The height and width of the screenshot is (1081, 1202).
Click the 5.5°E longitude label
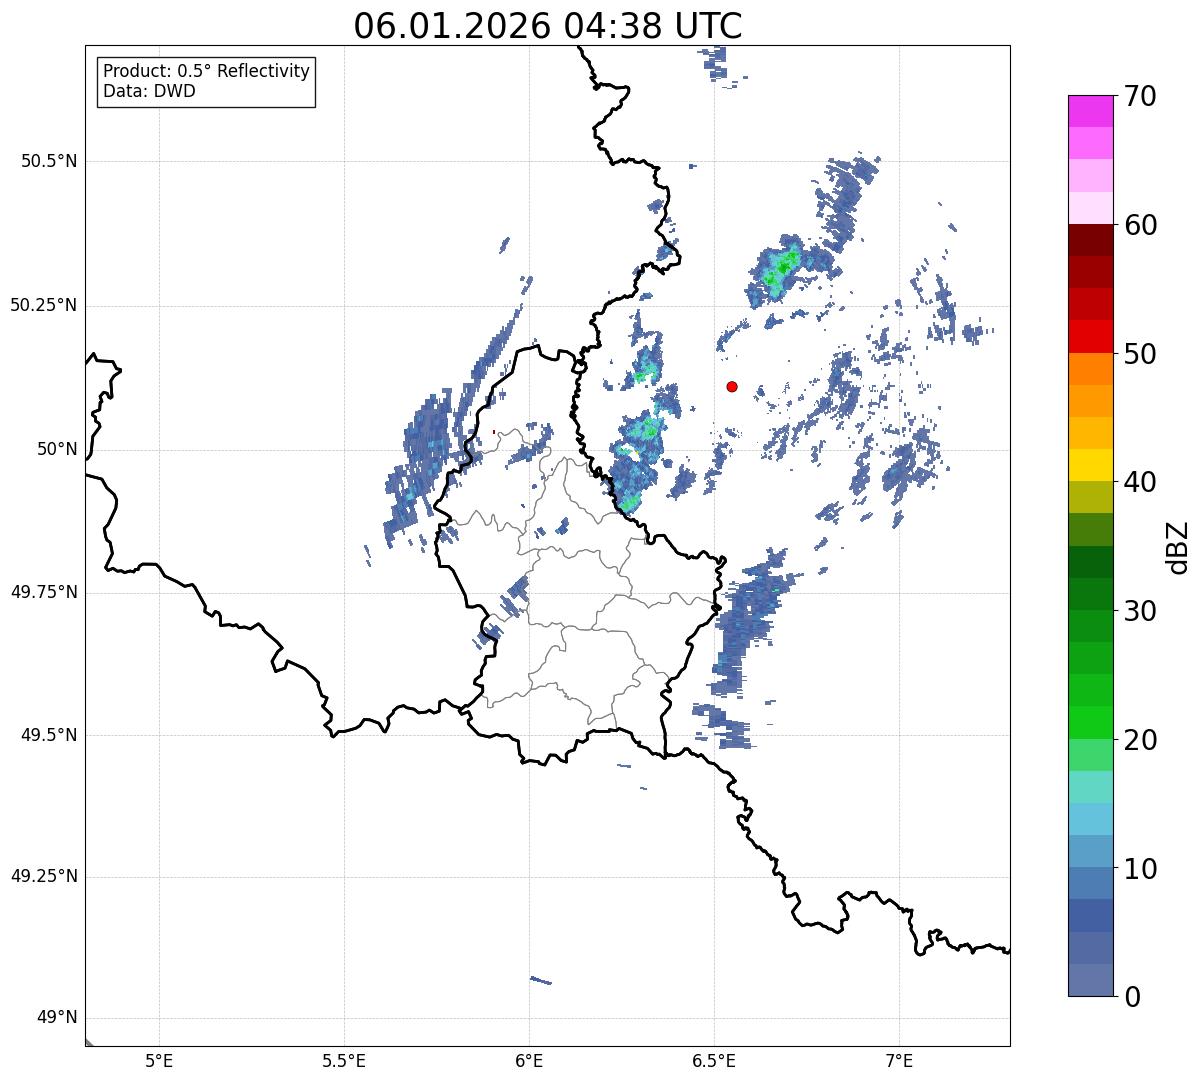click(344, 1060)
